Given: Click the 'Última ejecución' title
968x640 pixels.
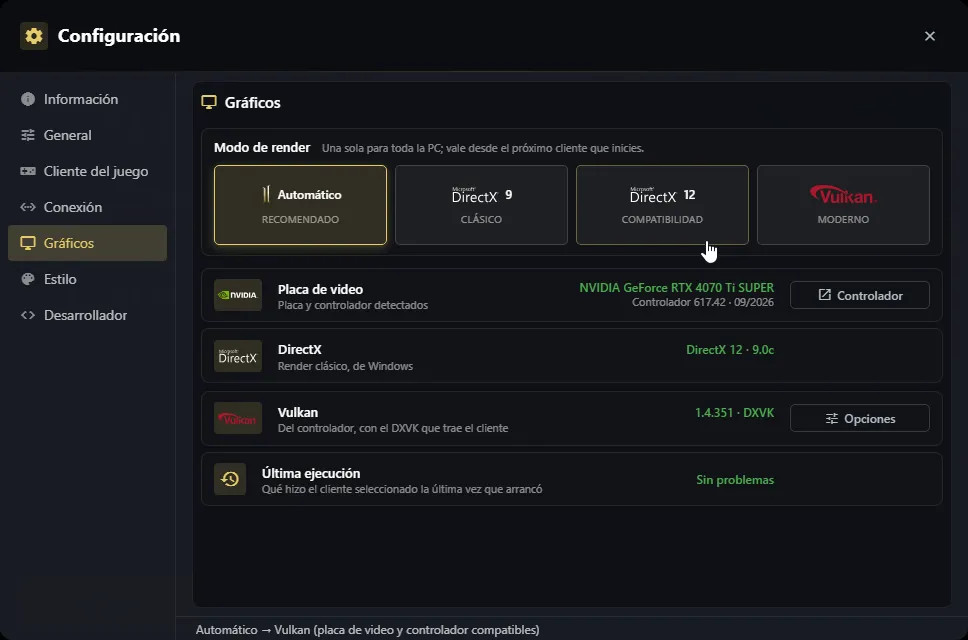Looking at the screenshot, I should point(311,473).
